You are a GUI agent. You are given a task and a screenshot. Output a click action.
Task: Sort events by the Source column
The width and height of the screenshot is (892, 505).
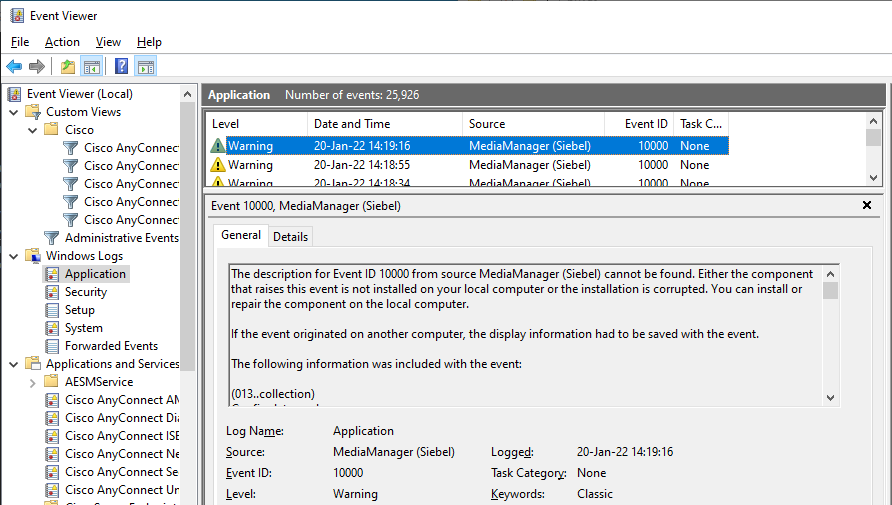click(x=534, y=124)
